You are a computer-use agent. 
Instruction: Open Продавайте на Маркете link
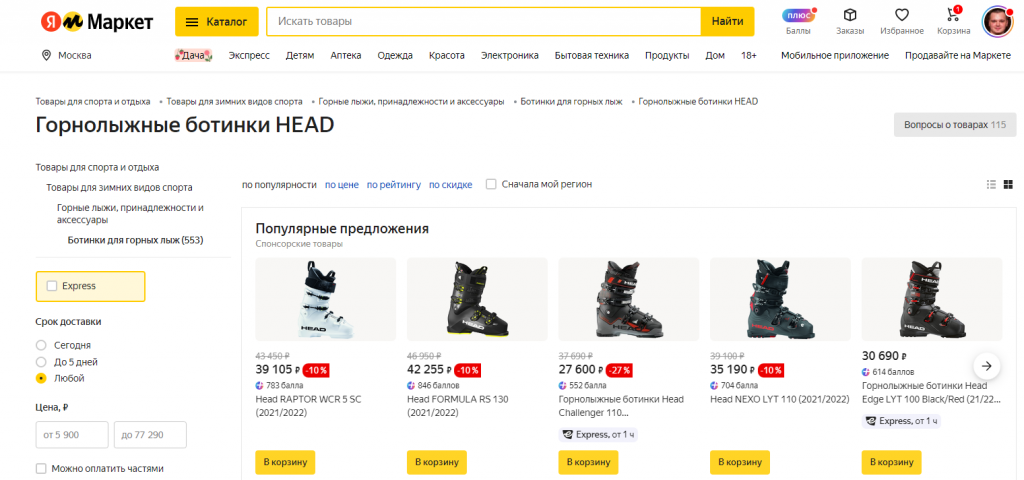(958, 56)
